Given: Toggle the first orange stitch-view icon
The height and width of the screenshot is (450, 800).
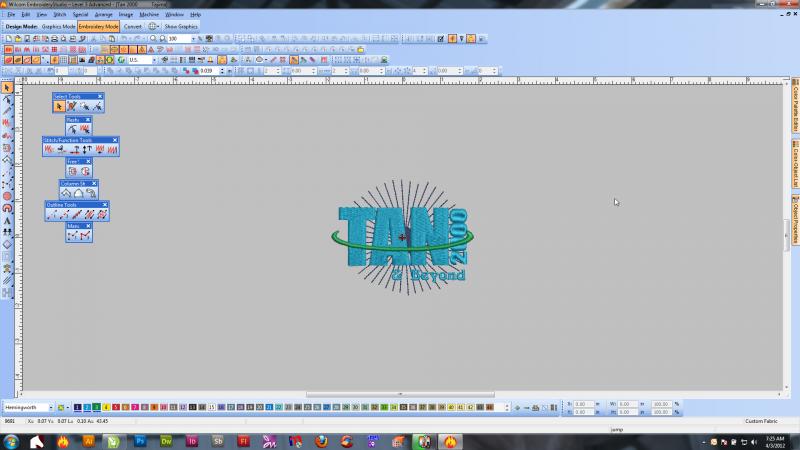Looking at the screenshot, I should [x=9, y=60].
